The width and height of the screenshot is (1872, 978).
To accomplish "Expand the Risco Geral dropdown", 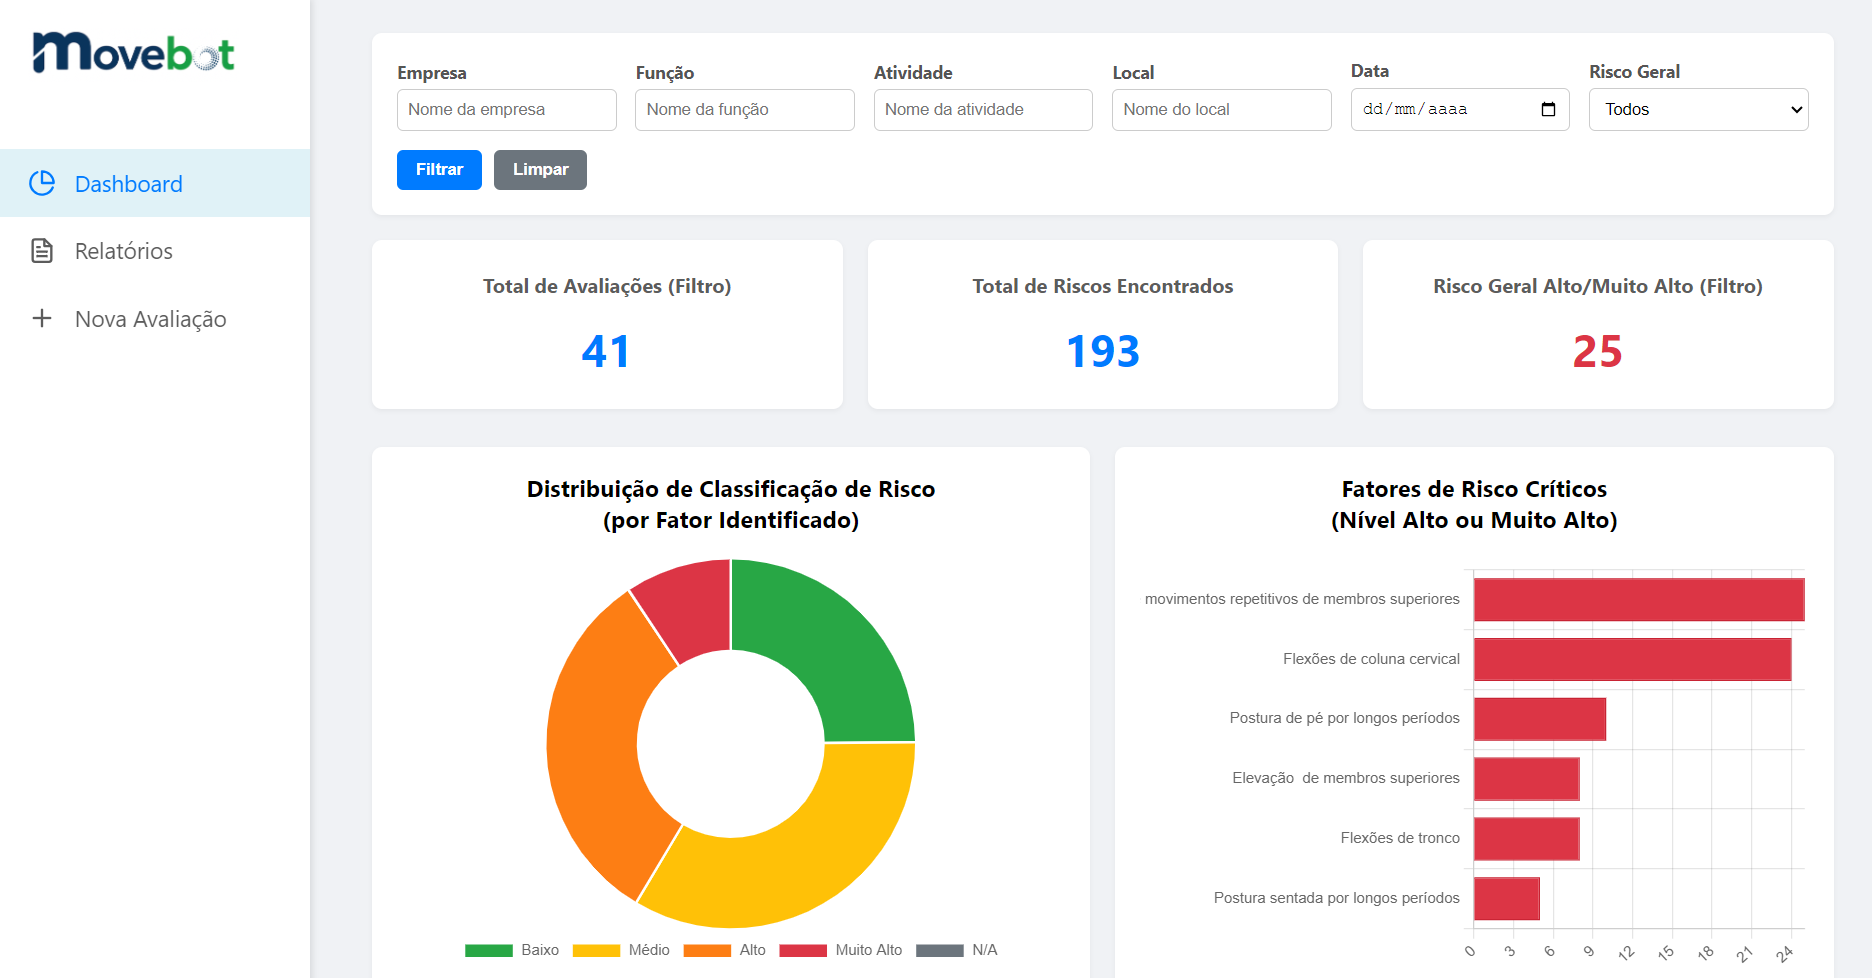I will click(1699, 109).
